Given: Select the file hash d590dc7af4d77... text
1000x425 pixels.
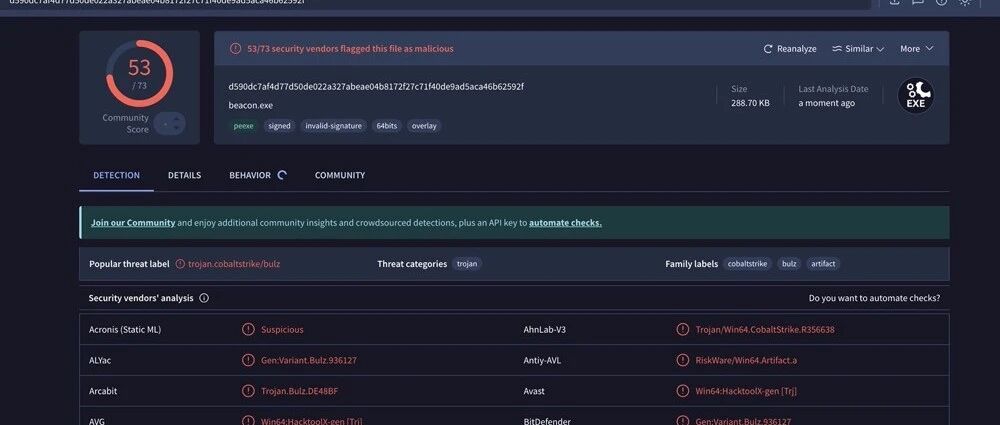Looking at the screenshot, I should 376,86.
